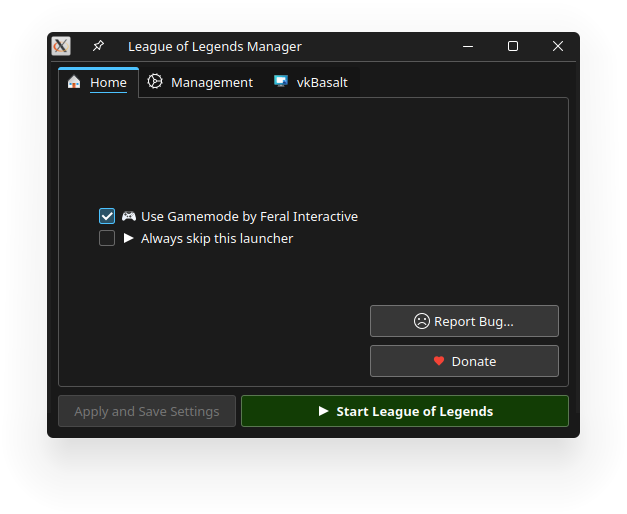The height and width of the screenshot is (514, 627).
Task: Click Apply and Save Settings
Action: (x=147, y=411)
